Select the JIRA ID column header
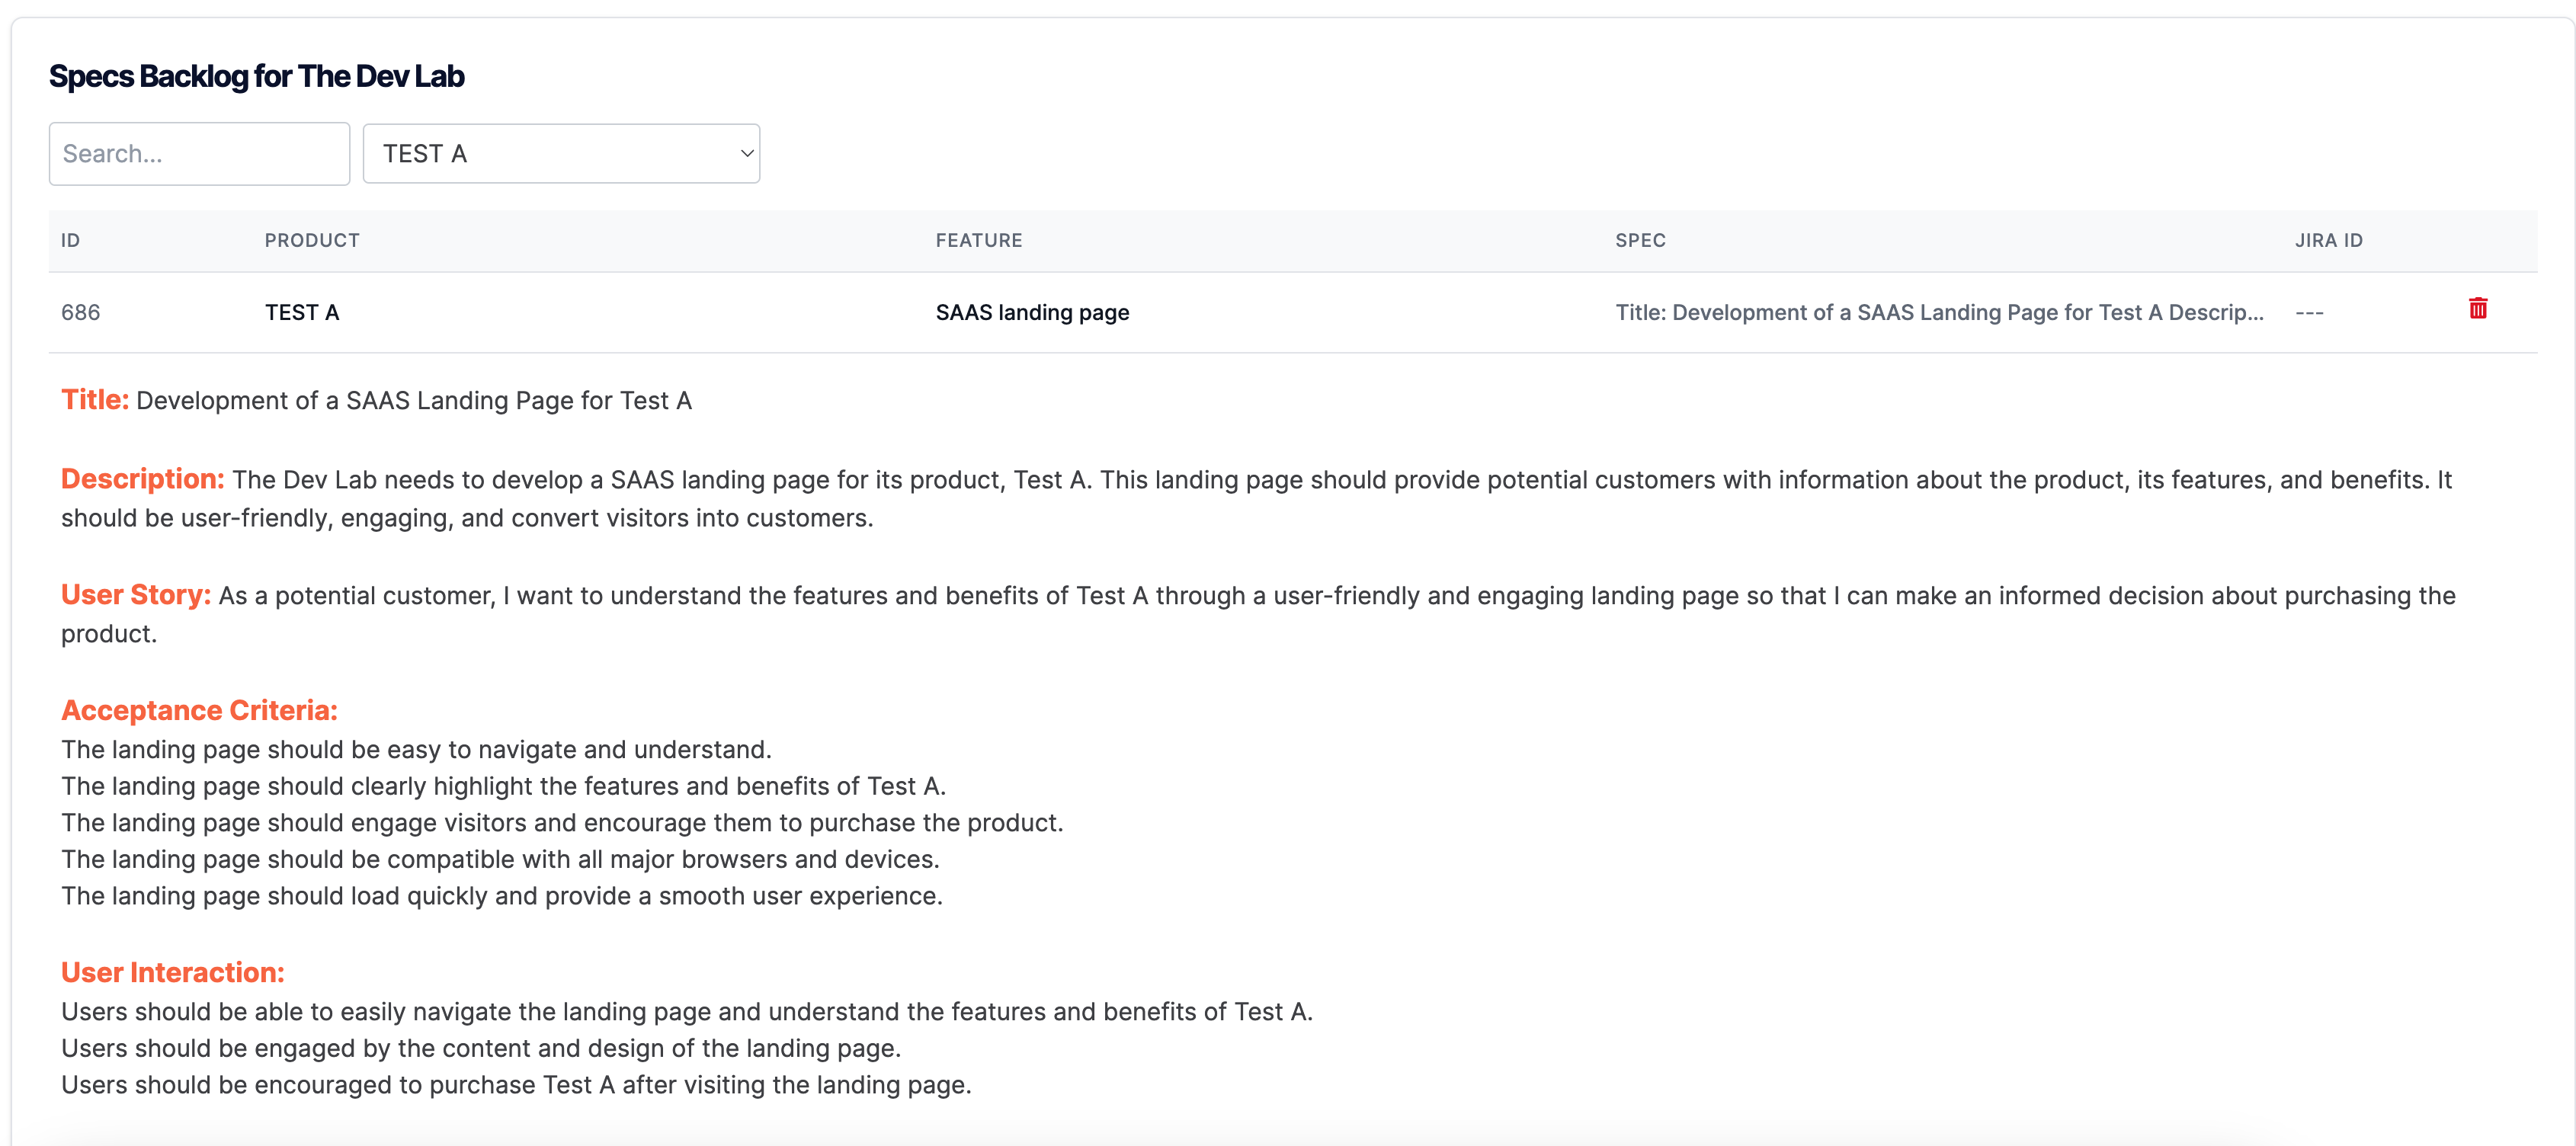 pos(2328,240)
